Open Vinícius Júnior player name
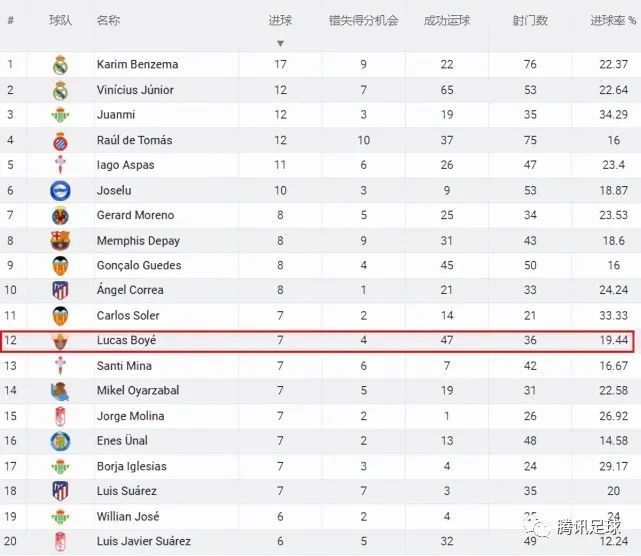Image resolution: width=641 pixels, height=556 pixels. 135,90
